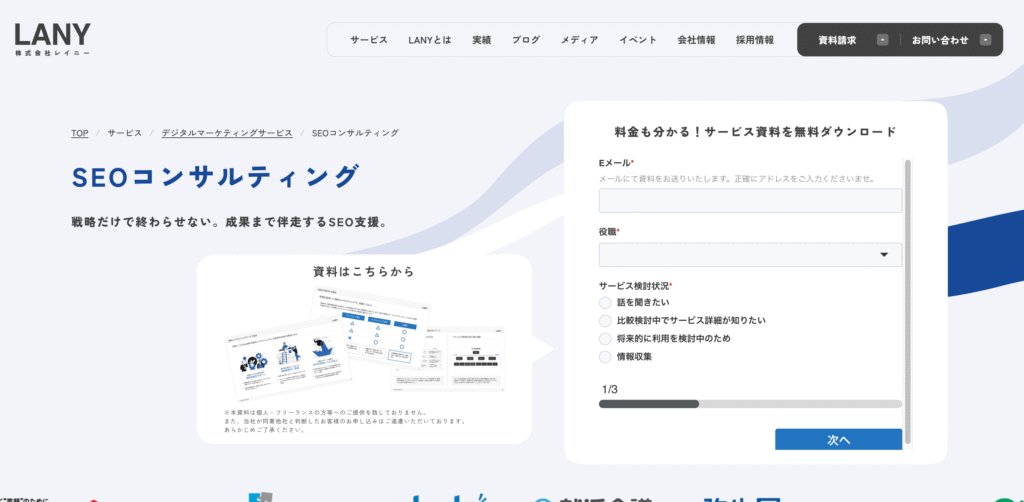Go to LANYとは menu item
The image size is (1024, 502).
click(x=430, y=40)
